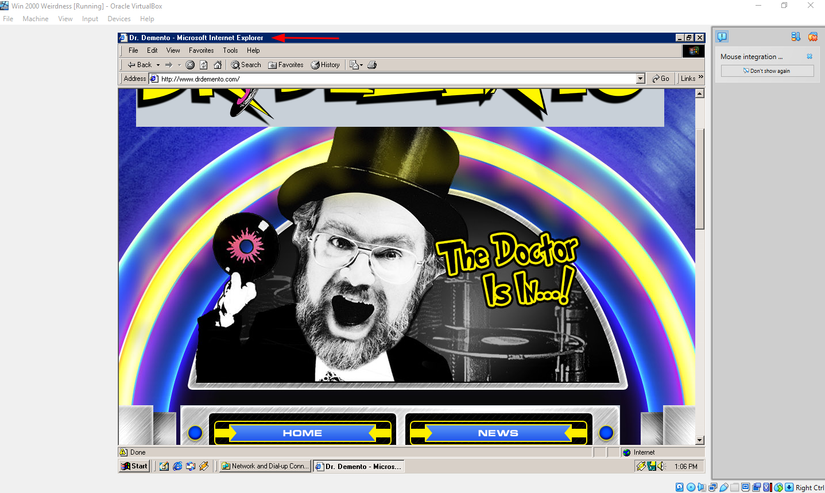Screen dimensions: 825x493
Task: Click the volume speaker tray icon
Action: pos(661,466)
